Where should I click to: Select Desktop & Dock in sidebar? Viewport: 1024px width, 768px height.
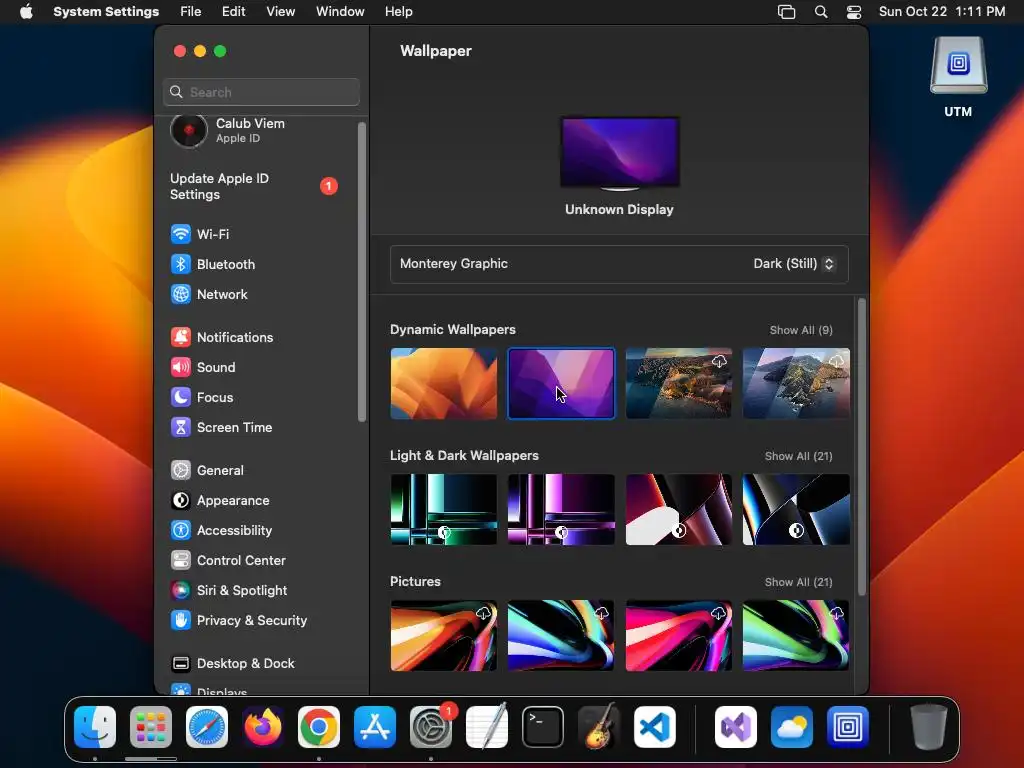232,664
